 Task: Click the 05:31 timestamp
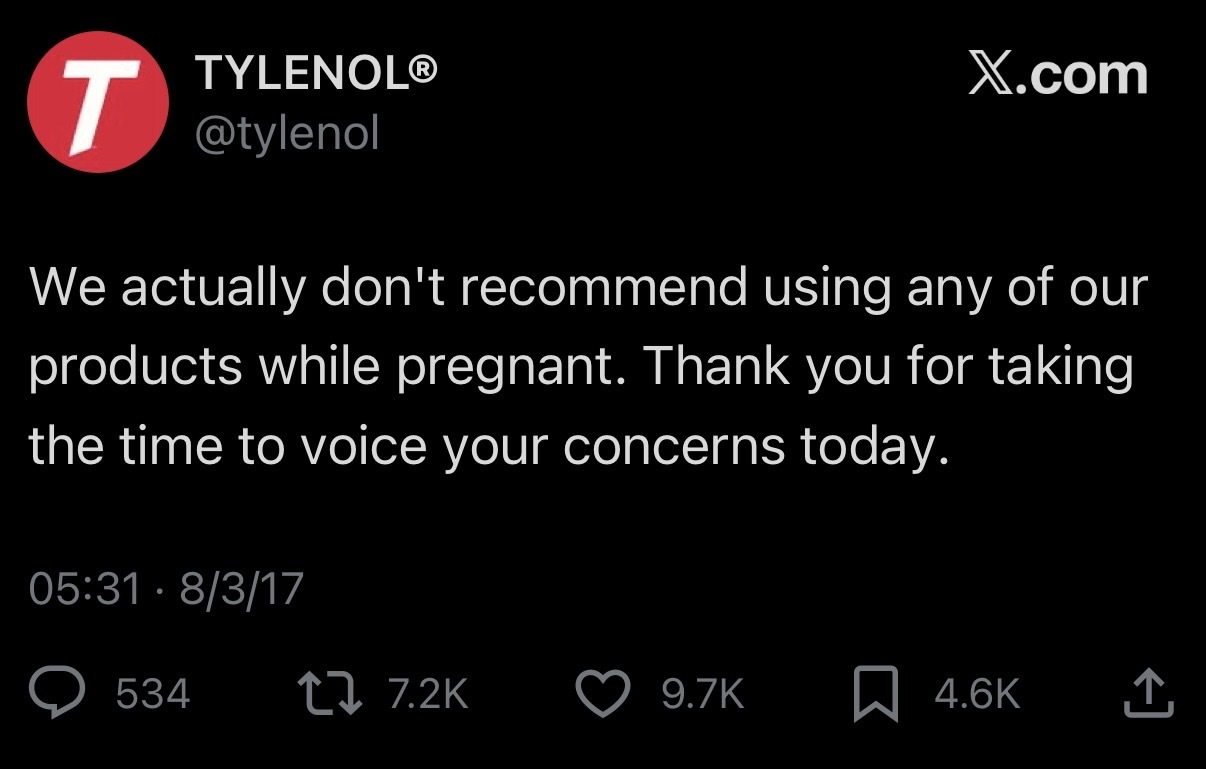click(x=85, y=589)
